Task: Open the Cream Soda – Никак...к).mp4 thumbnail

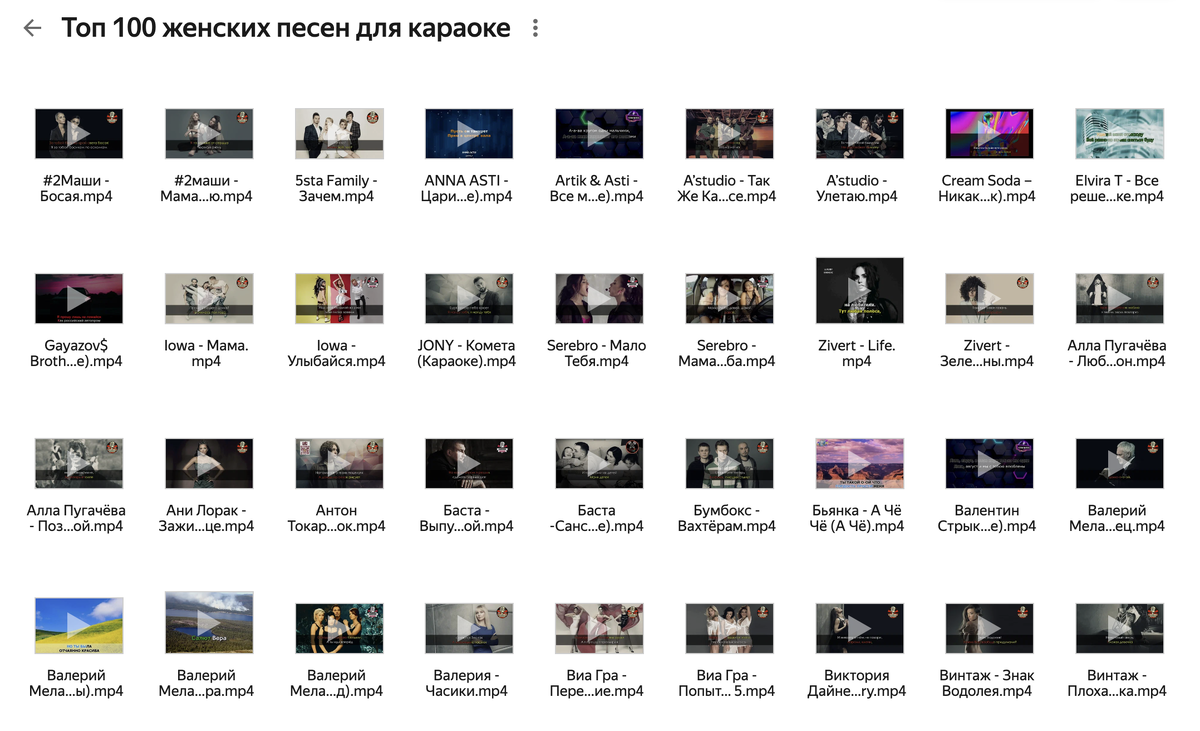Action: (x=989, y=134)
